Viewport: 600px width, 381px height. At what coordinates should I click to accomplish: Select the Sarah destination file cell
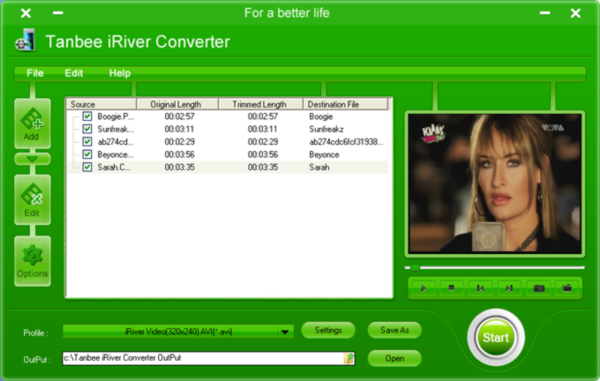pos(319,167)
